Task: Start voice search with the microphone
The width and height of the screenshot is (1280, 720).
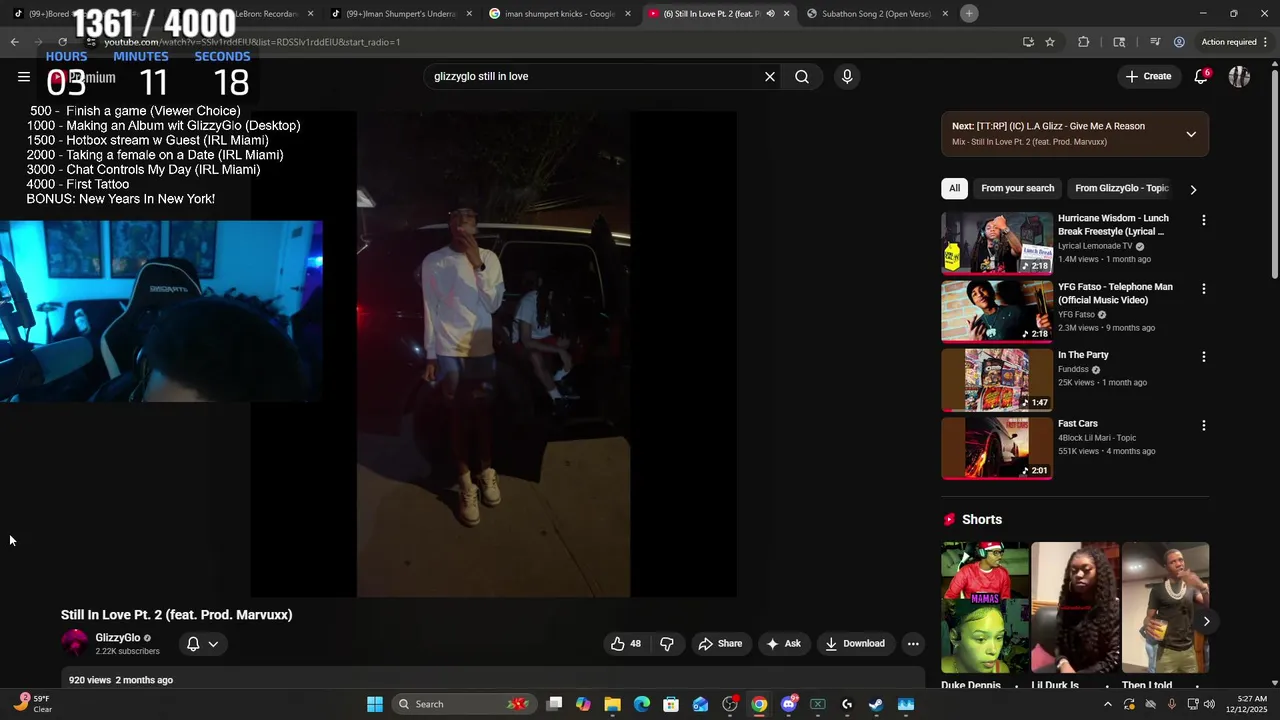Action: click(x=847, y=77)
